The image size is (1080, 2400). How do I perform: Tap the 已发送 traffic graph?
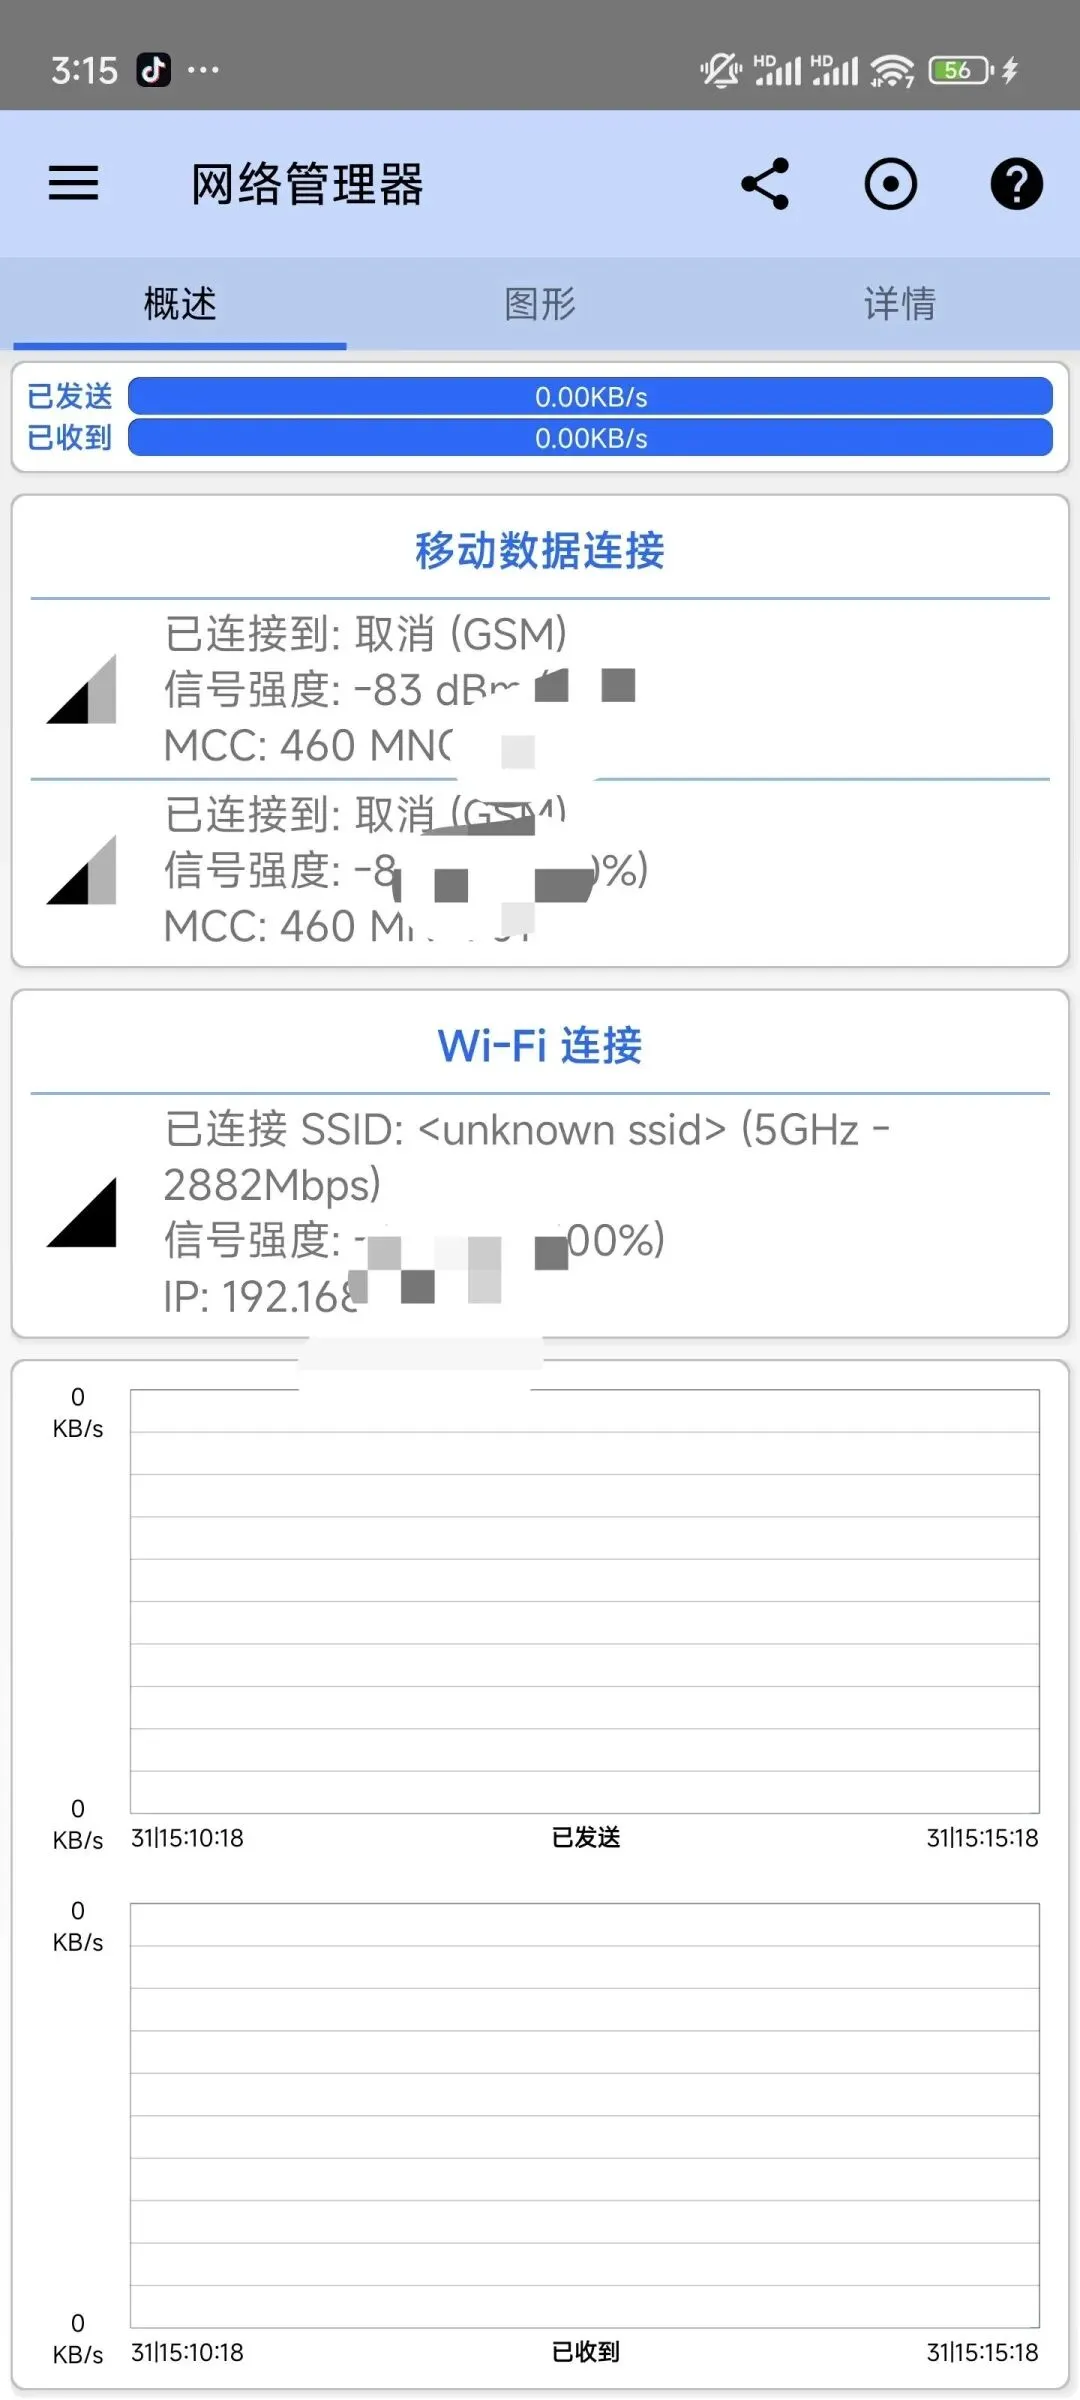click(x=584, y=1601)
